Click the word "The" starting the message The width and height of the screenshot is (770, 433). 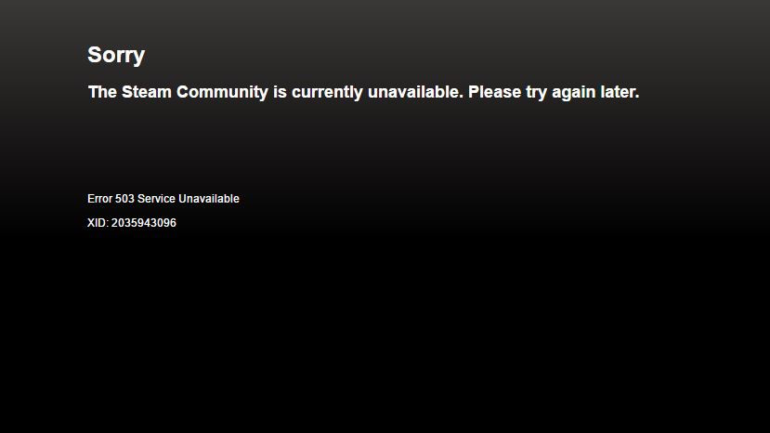click(x=102, y=92)
